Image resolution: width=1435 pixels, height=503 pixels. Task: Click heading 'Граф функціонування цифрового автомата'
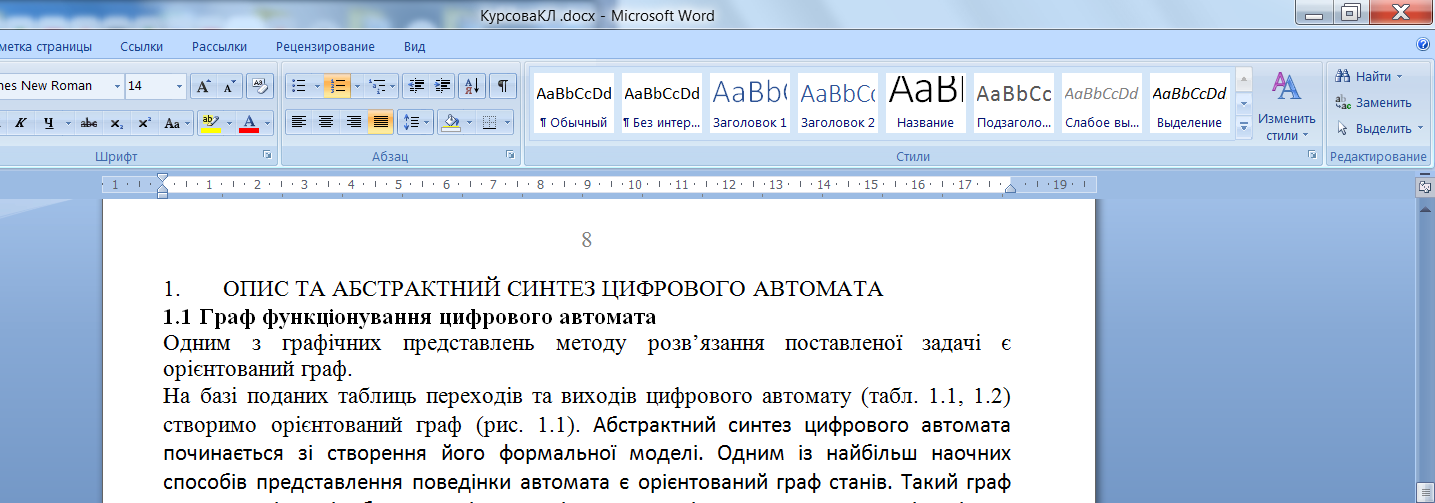coord(428,317)
